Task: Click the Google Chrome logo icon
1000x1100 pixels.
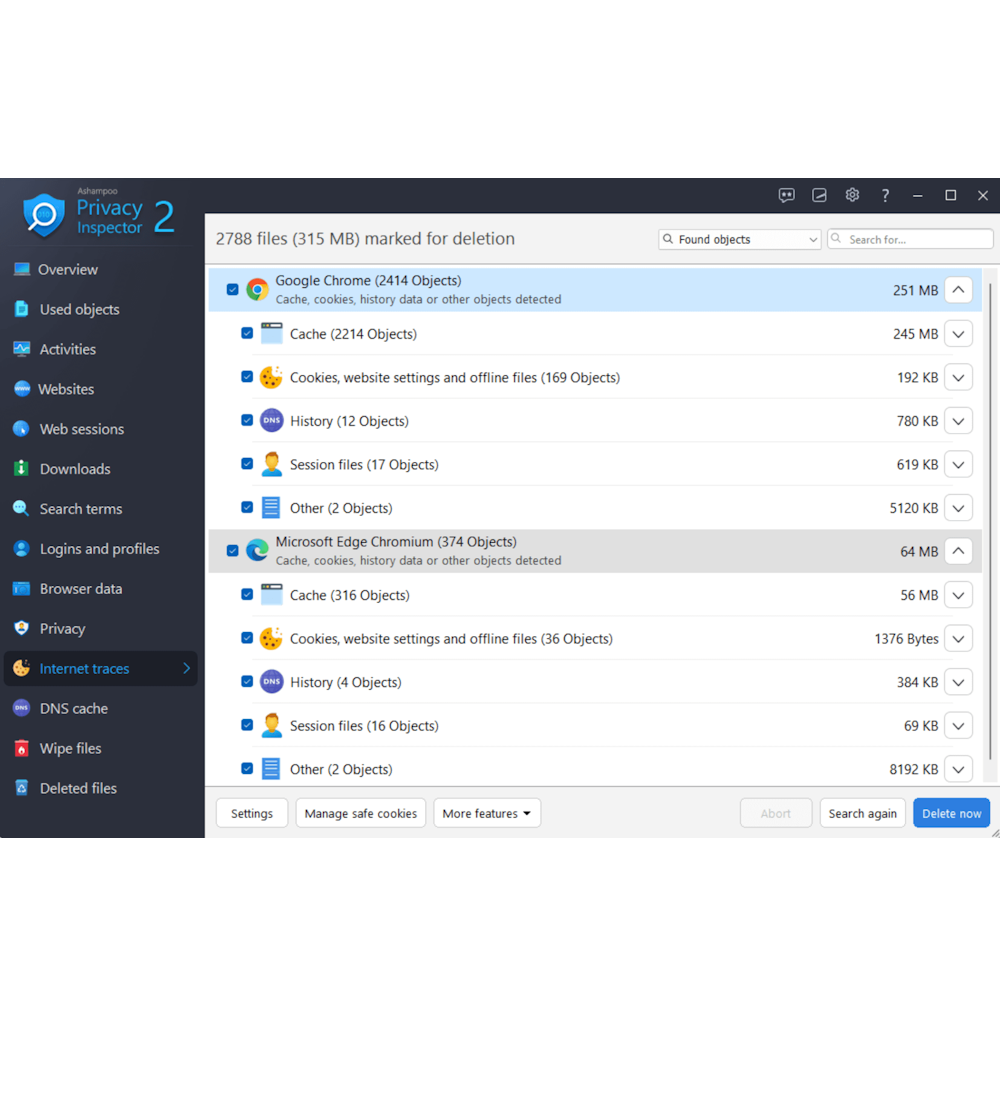Action: pos(257,290)
